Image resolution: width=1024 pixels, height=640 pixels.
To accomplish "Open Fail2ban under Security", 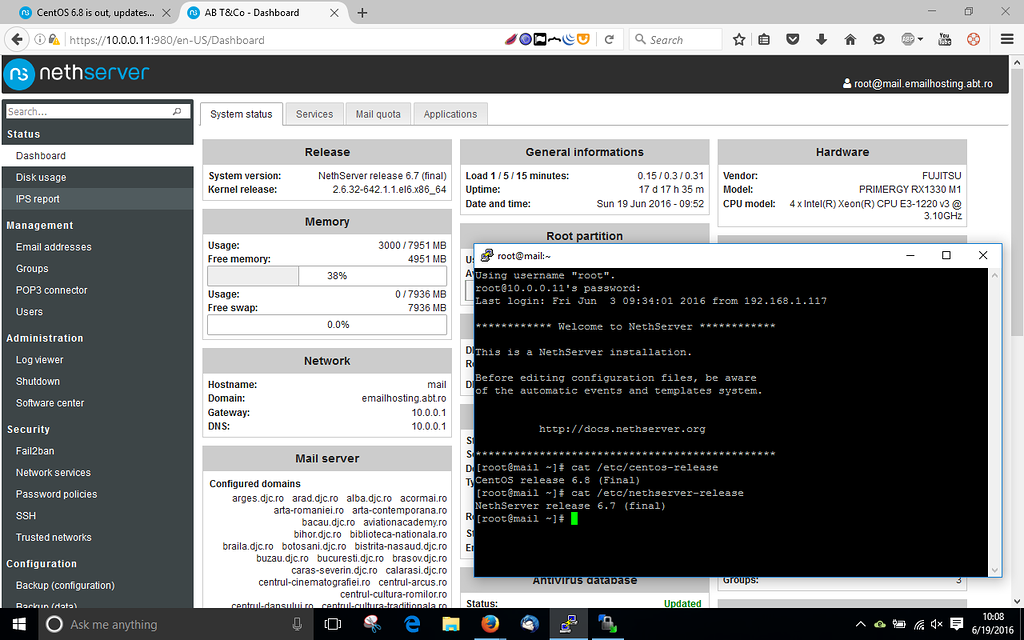I will point(34,451).
